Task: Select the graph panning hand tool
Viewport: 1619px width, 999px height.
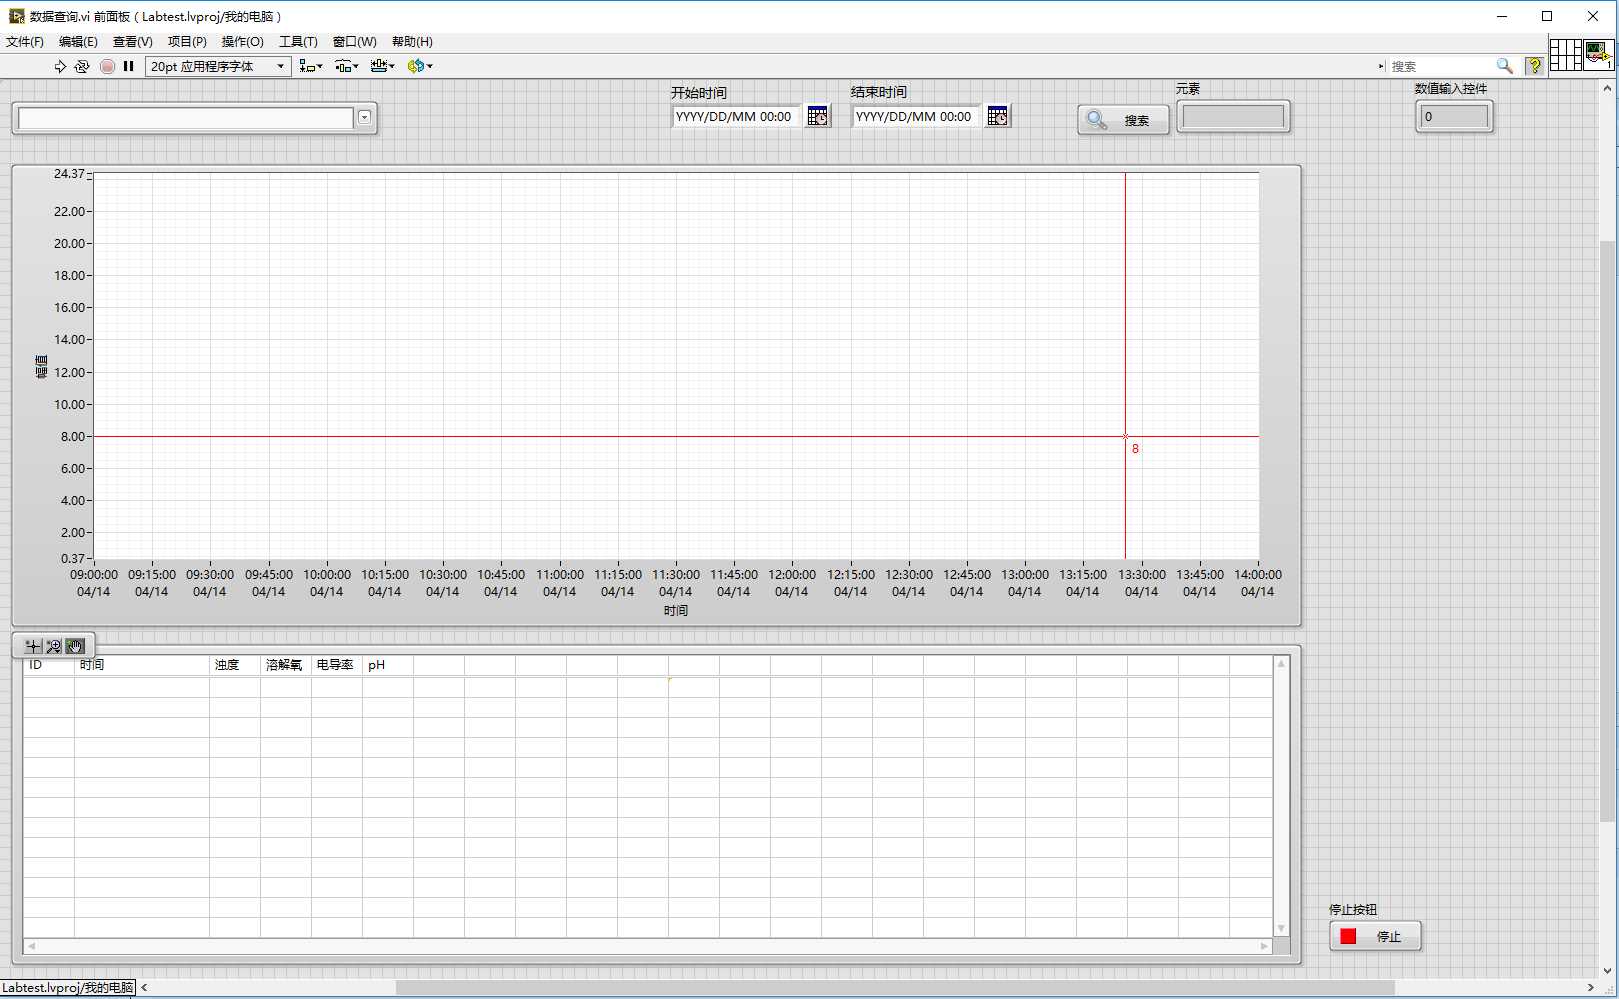Action: [x=75, y=646]
